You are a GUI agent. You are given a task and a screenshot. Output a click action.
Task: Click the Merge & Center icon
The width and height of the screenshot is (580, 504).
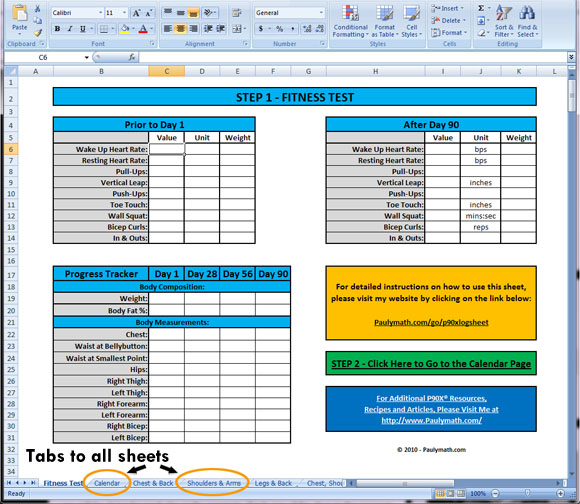(x=236, y=28)
